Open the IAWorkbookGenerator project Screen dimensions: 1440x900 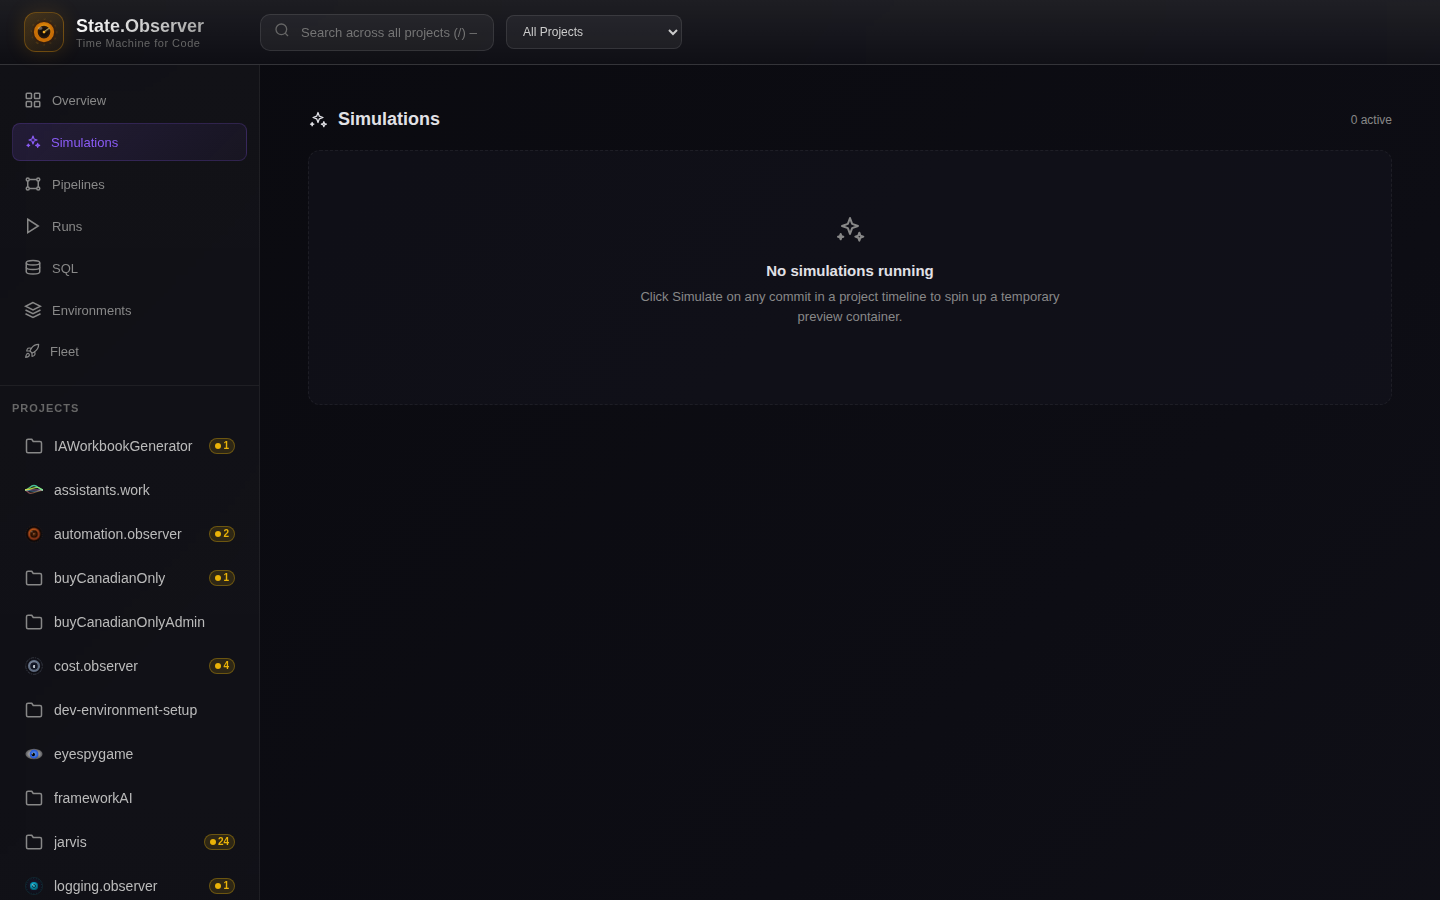tap(129, 446)
